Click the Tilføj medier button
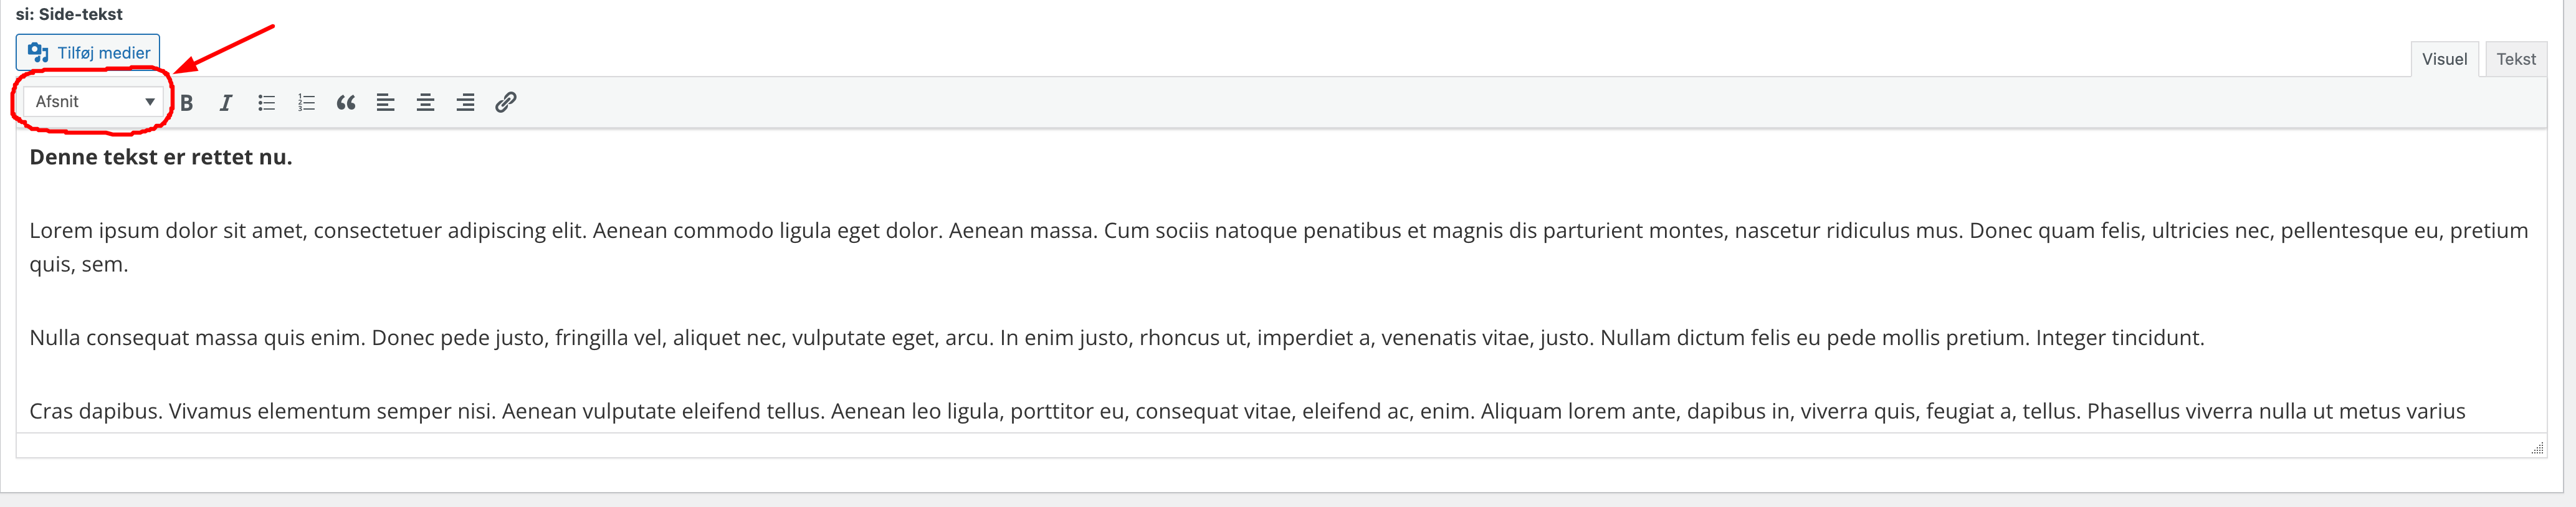 point(88,52)
